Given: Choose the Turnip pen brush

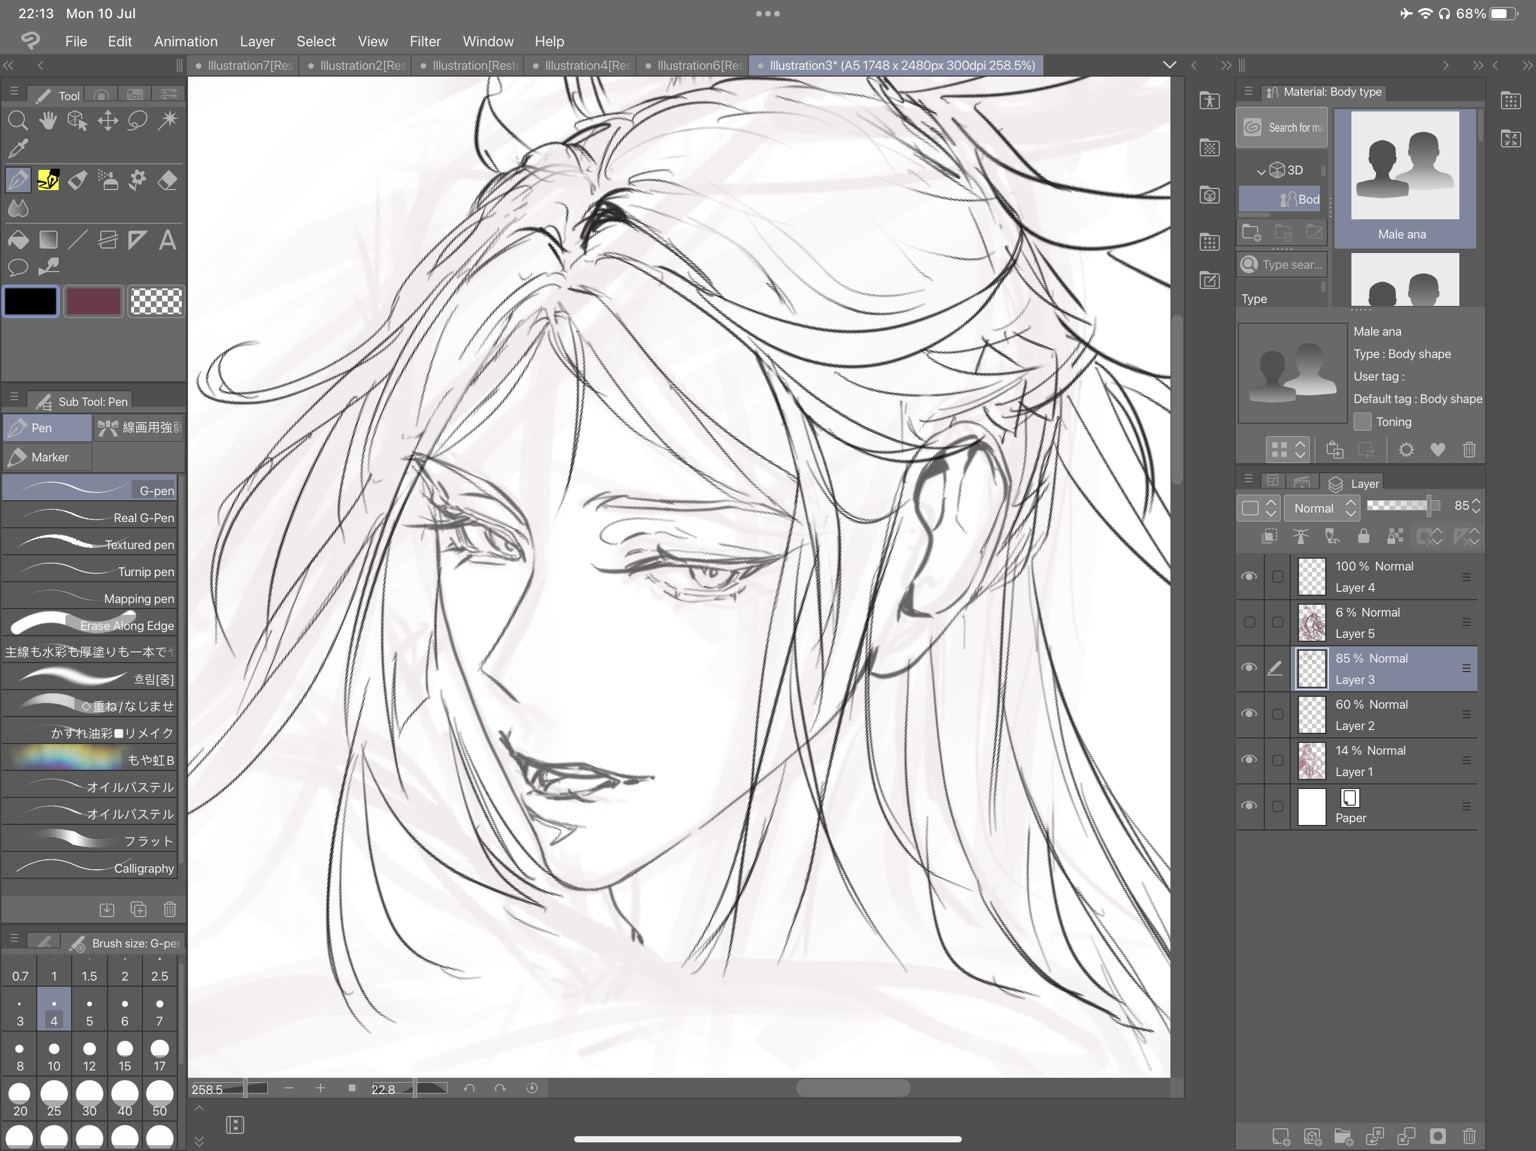Looking at the screenshot, I should (90, 571).
